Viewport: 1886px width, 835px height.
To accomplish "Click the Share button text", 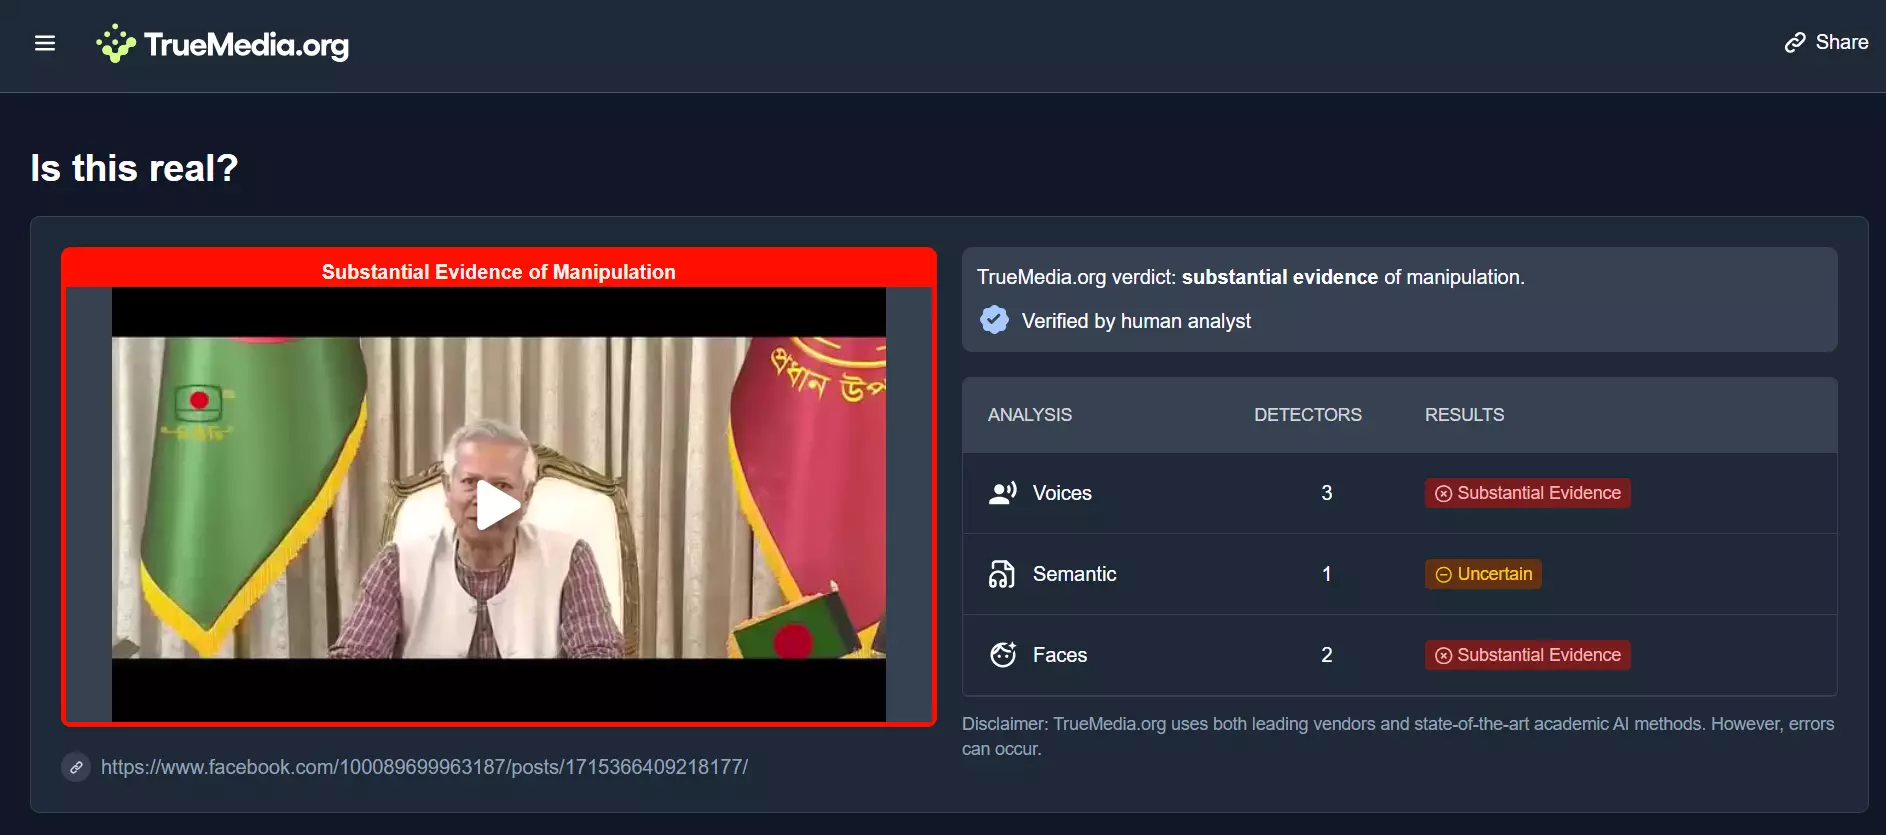I will click(x=1841, y=43).
